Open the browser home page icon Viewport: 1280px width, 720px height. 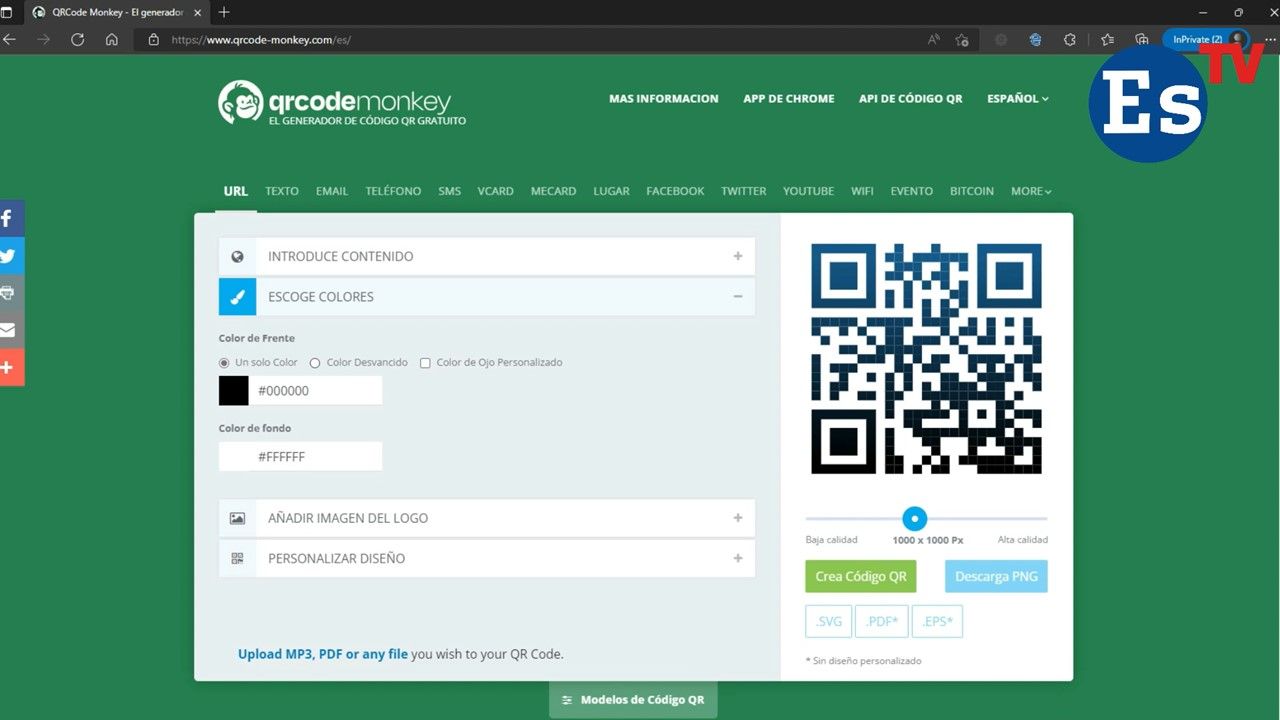tap(112, 40)
